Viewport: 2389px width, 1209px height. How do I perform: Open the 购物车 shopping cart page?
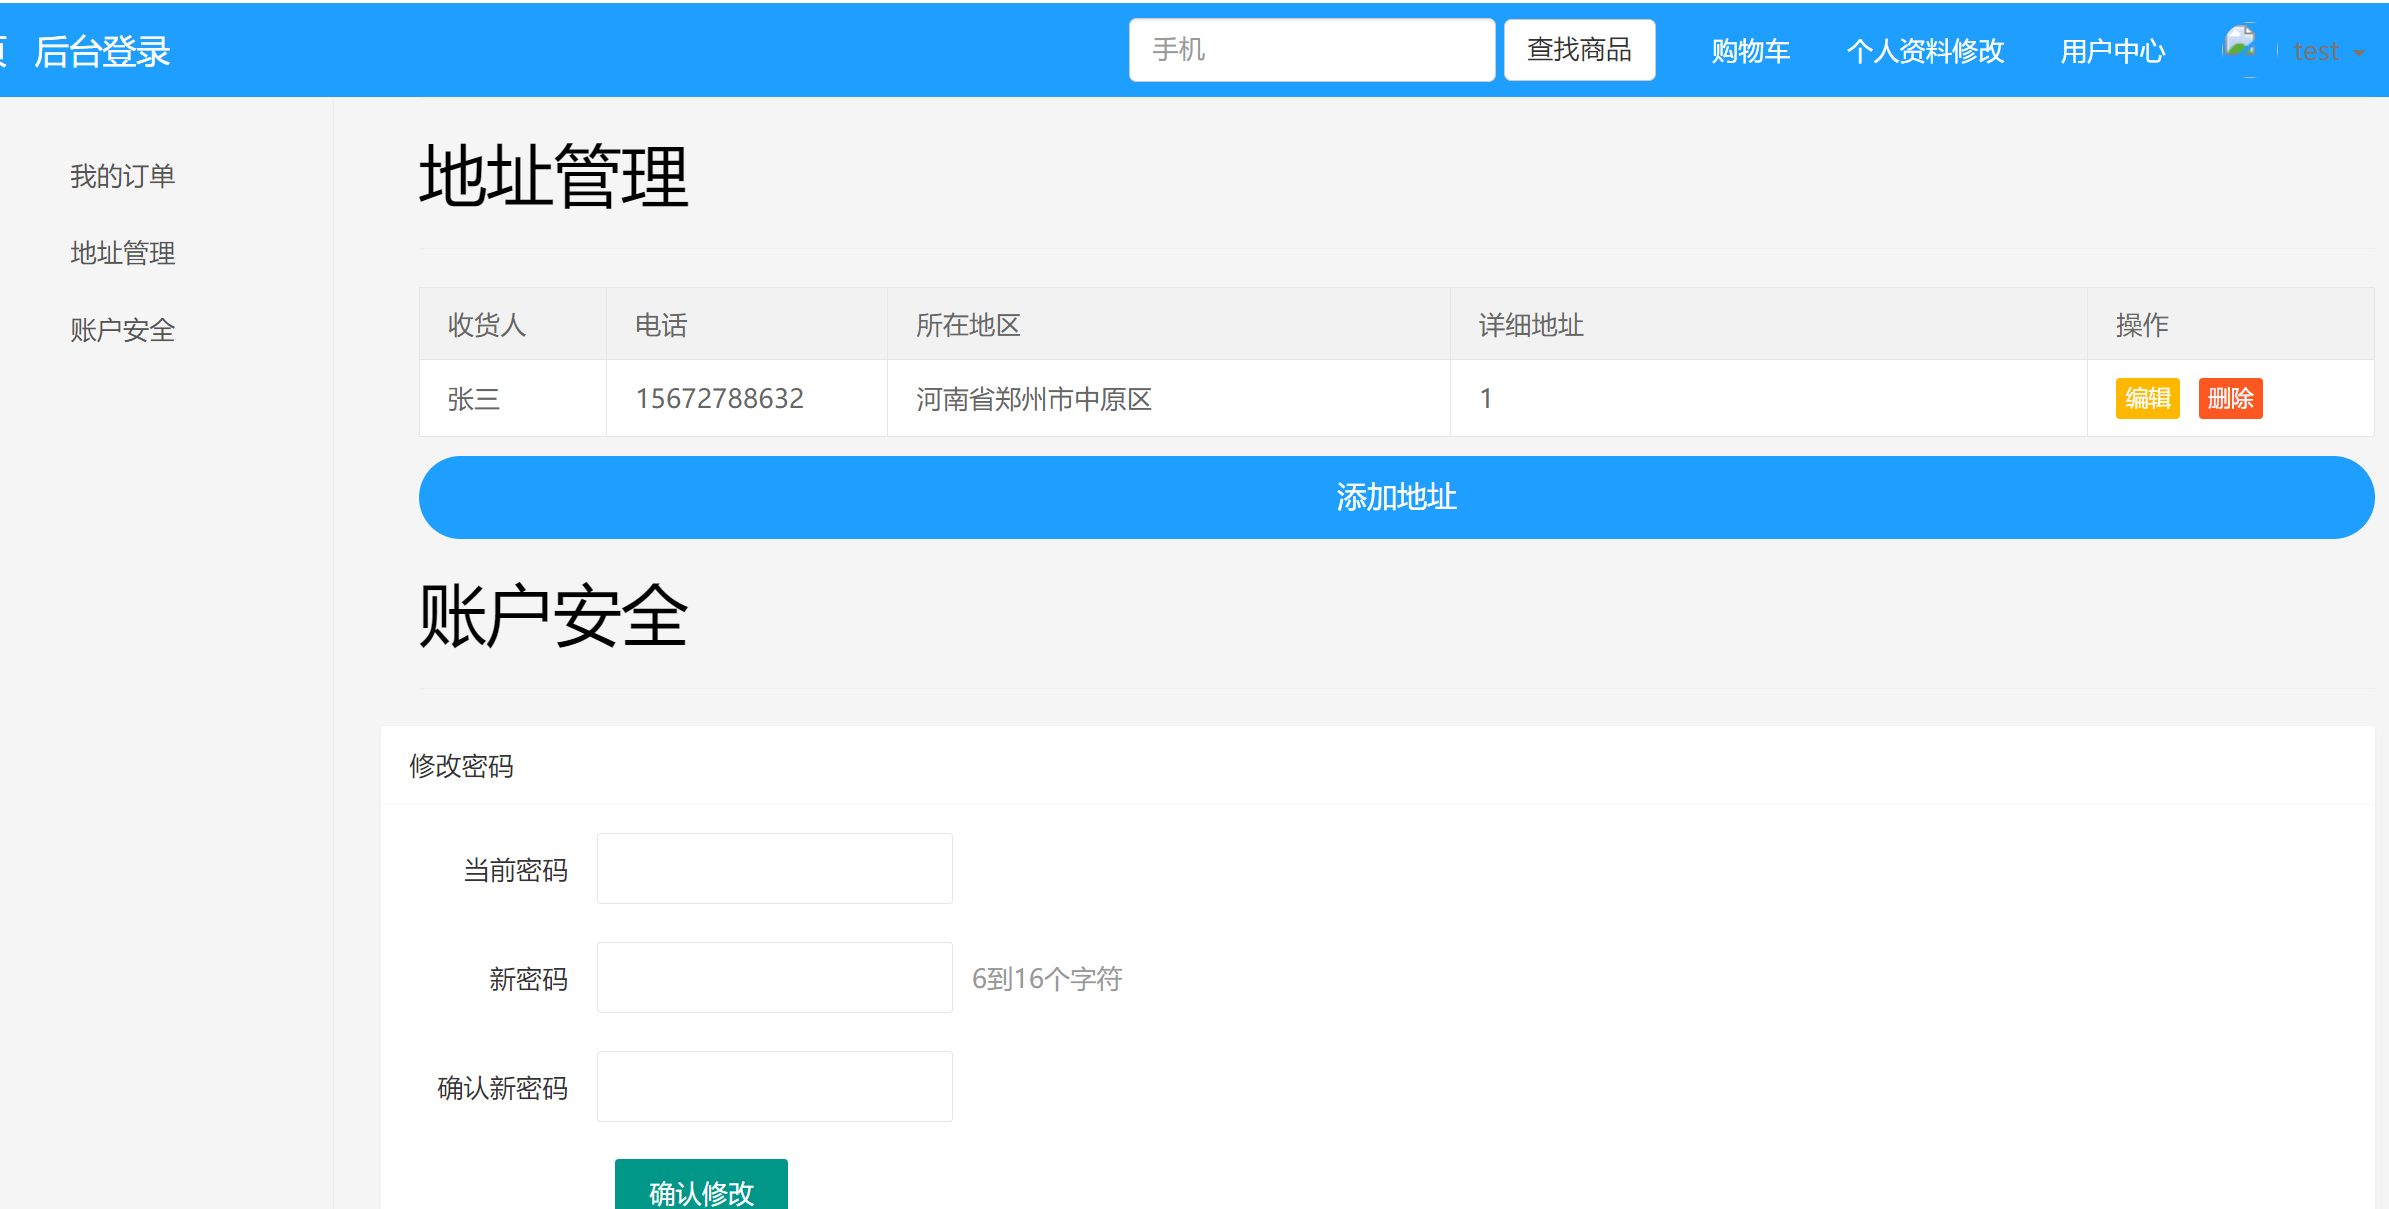pyautogui.click(x=1749, y=51)
